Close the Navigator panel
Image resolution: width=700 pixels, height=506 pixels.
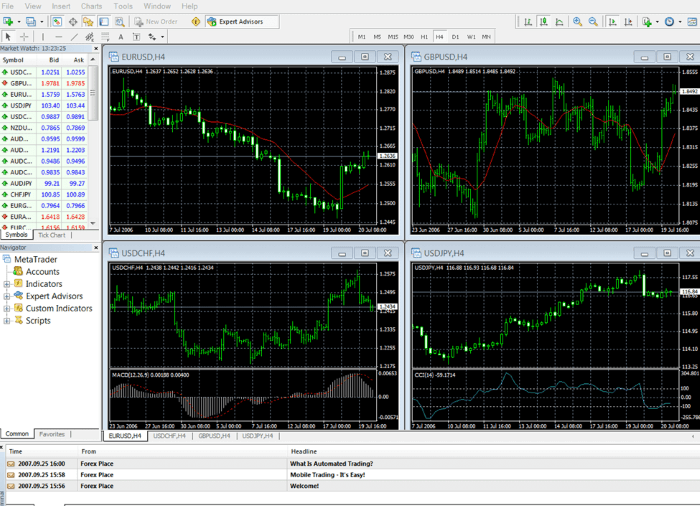[96, 247]
